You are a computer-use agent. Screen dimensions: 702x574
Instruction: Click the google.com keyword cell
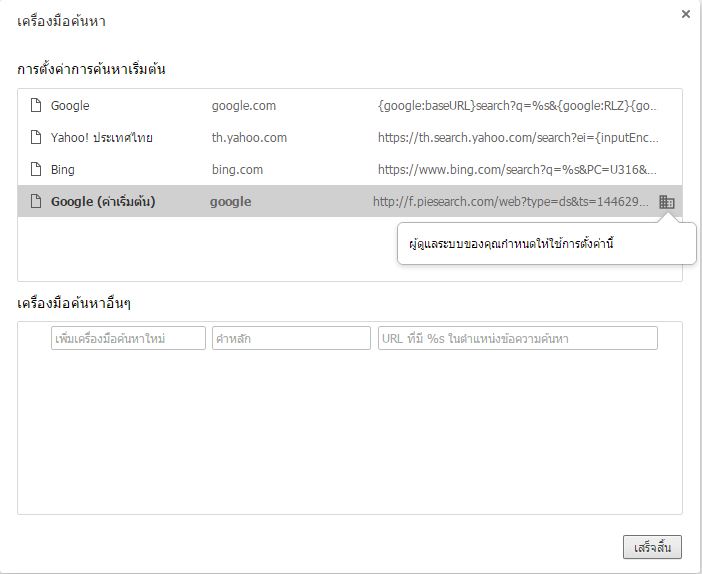tap(244, 106)
